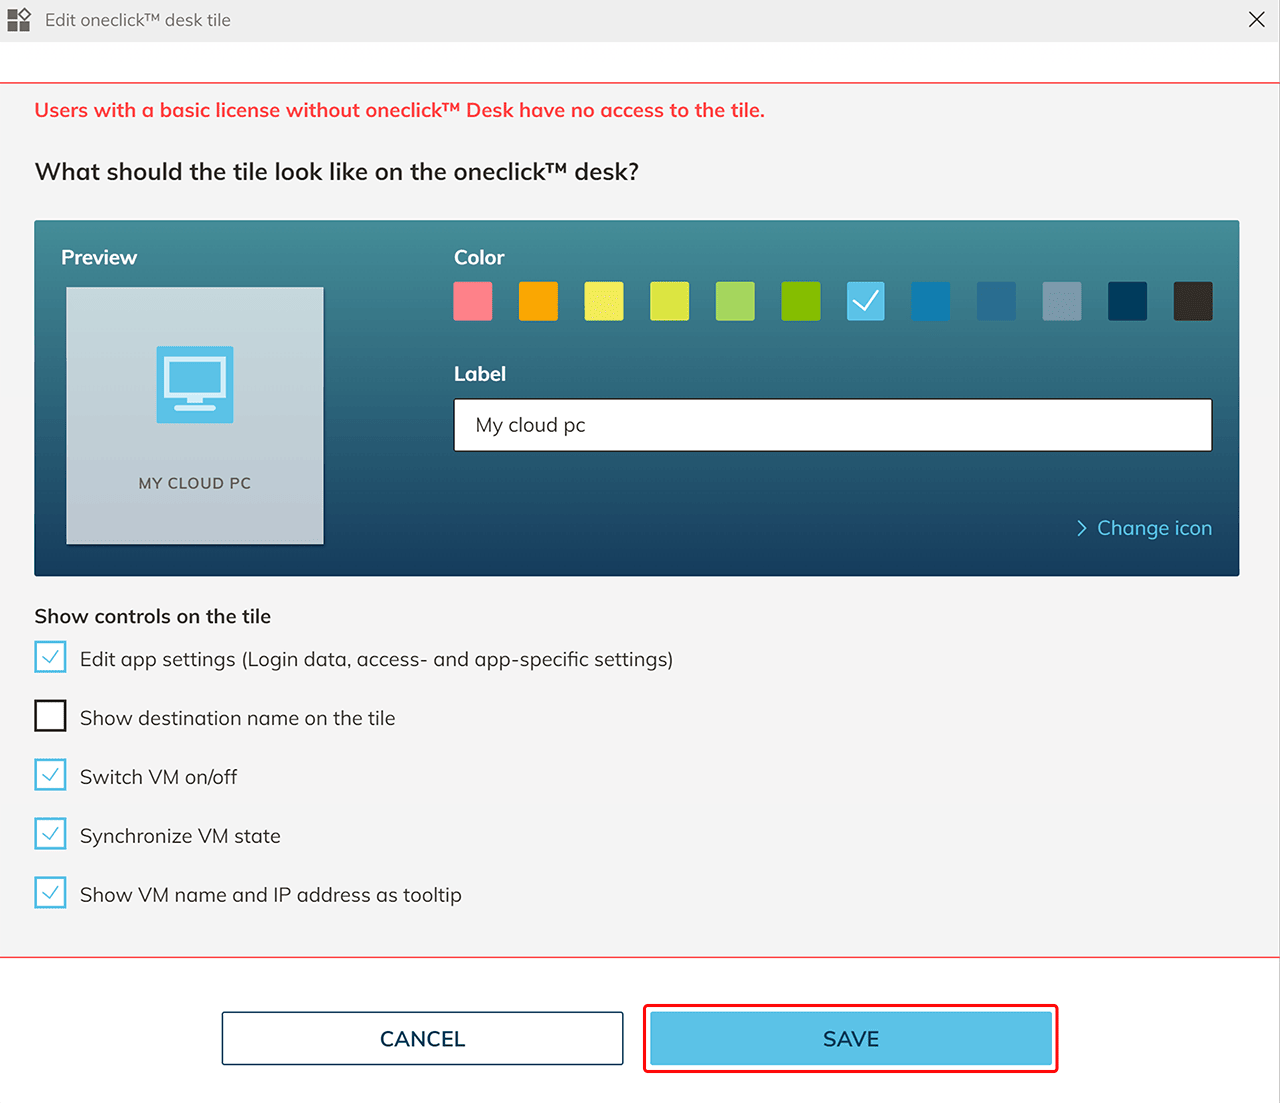This screenshot has height=1103, width=1280.
Task: Select the navy blue color swatch
Action: [1127, 301]
